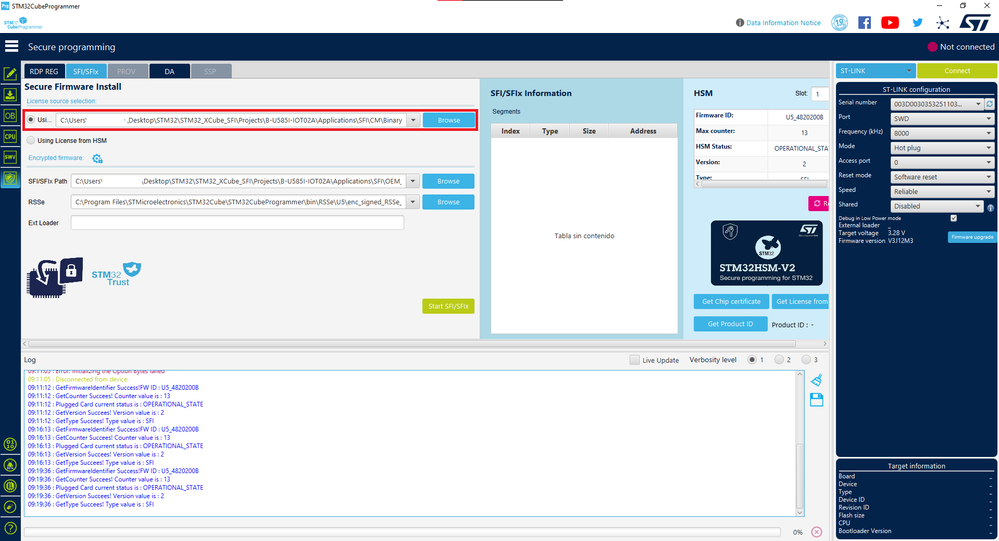Viewport: 999px width, 541px height.
Task: Switch to the RDP REG tab
Action: click(x=44, y=71)
